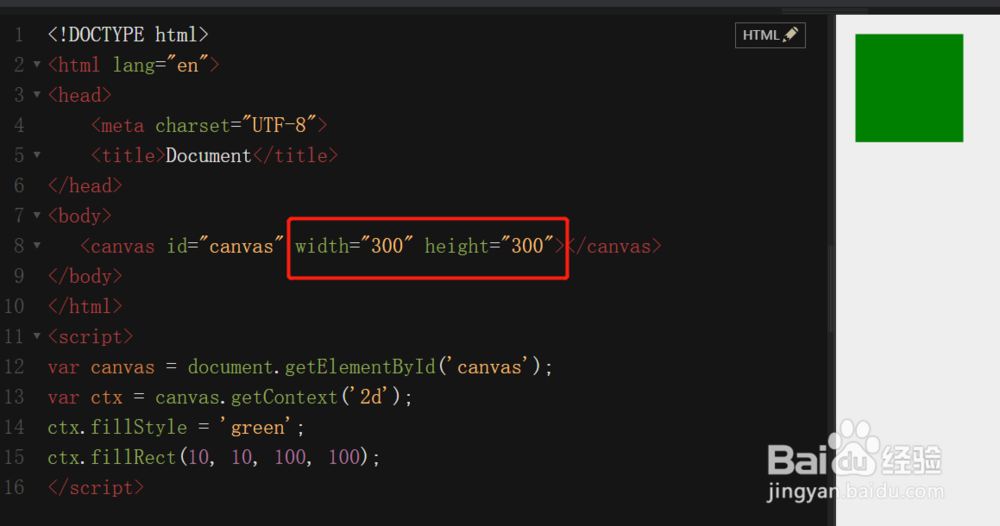Click id="canvas" attribute on line 8

(x=225, y=246)
